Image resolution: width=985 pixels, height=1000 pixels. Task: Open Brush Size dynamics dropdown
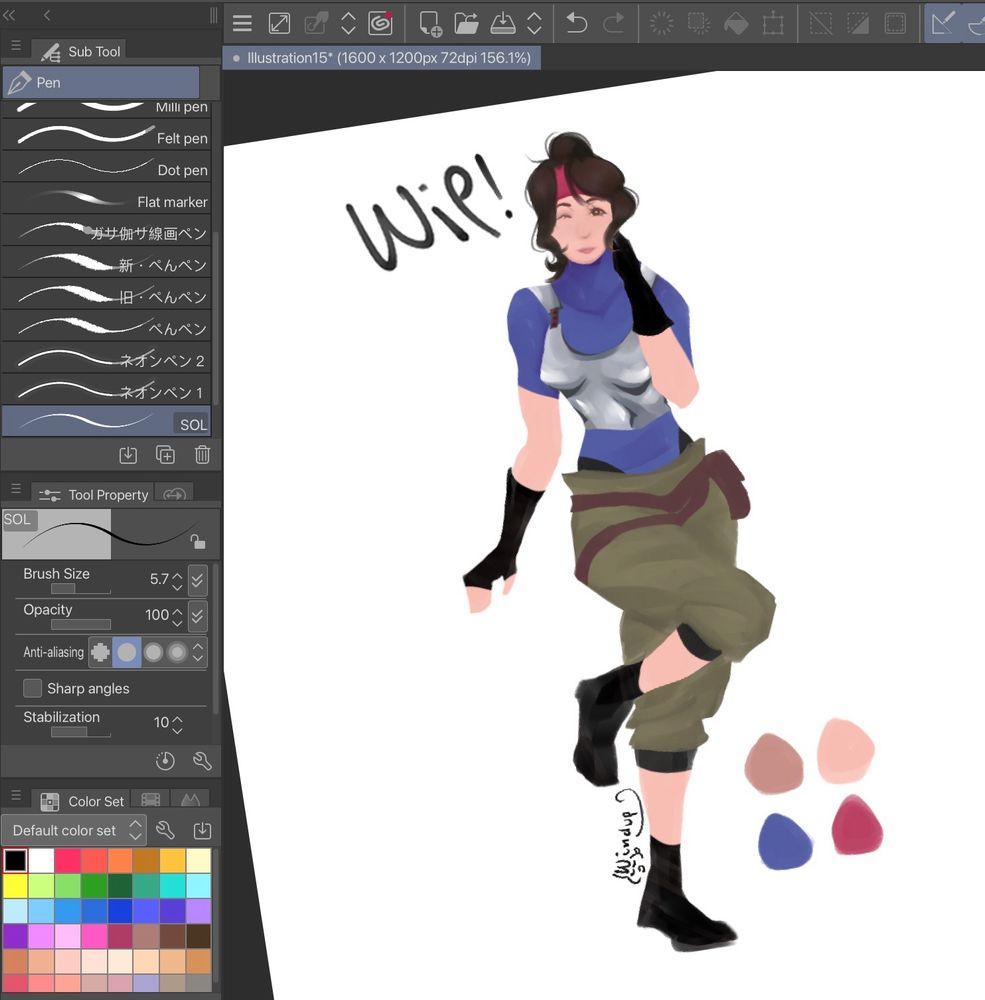pos(198,580)
